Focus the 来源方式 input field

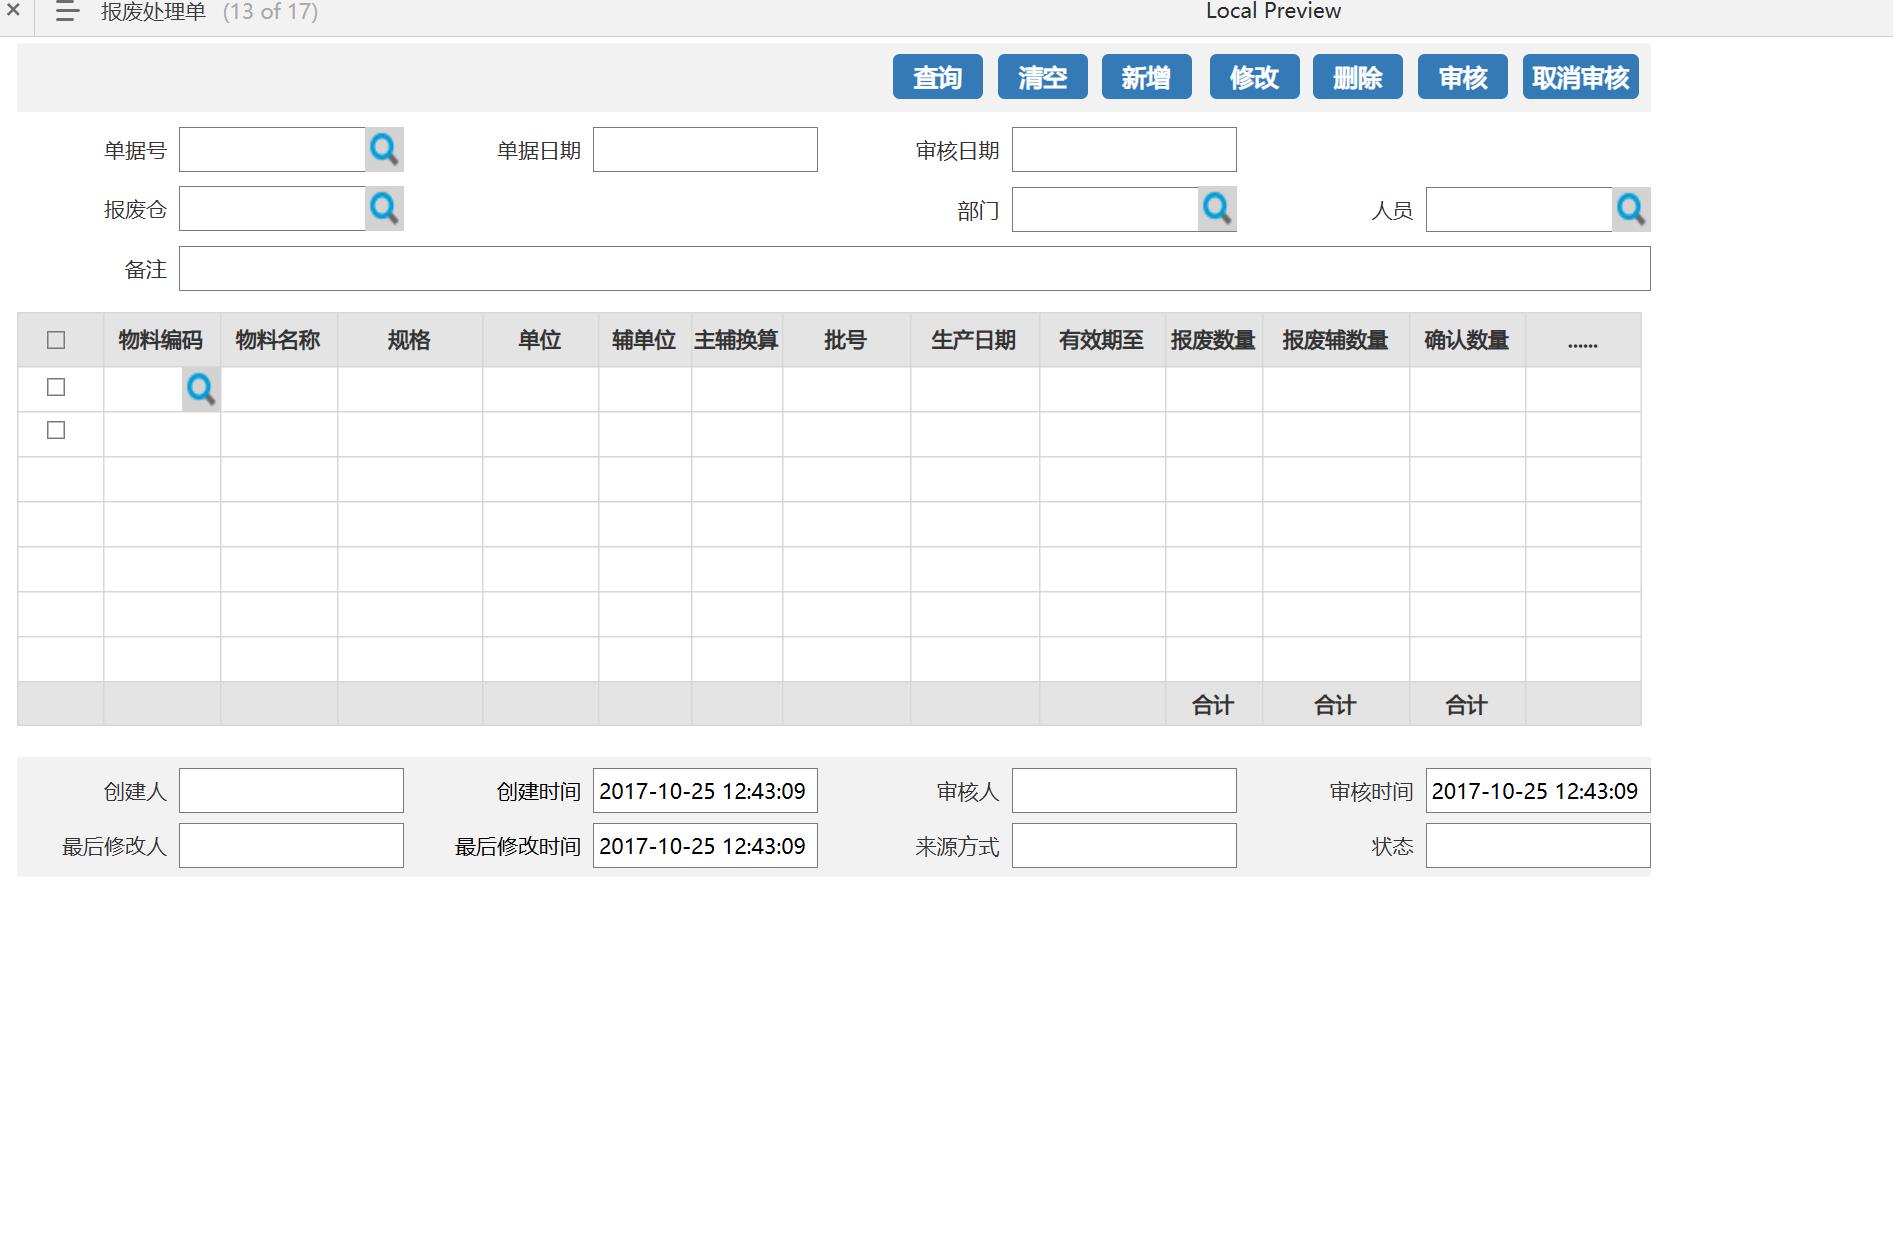1124,846
